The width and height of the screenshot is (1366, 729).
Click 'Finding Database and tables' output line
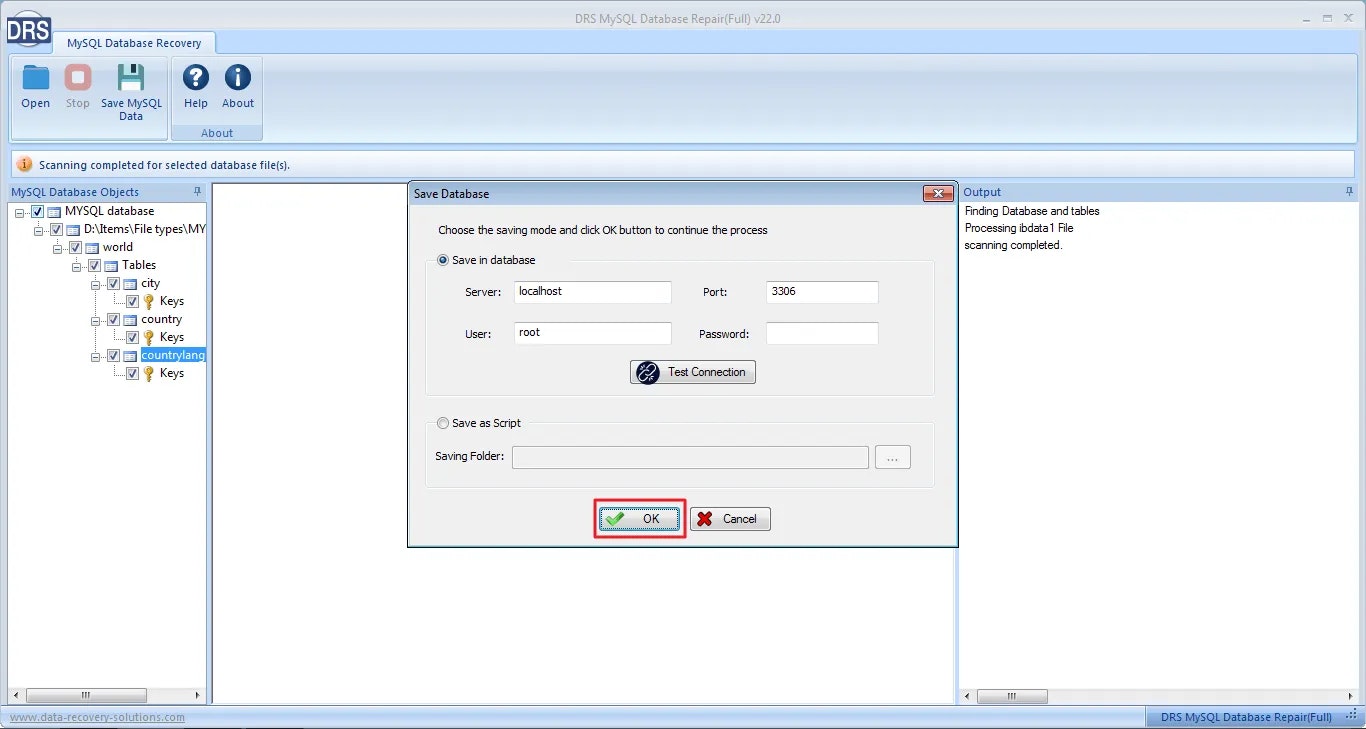(1032, 211)
